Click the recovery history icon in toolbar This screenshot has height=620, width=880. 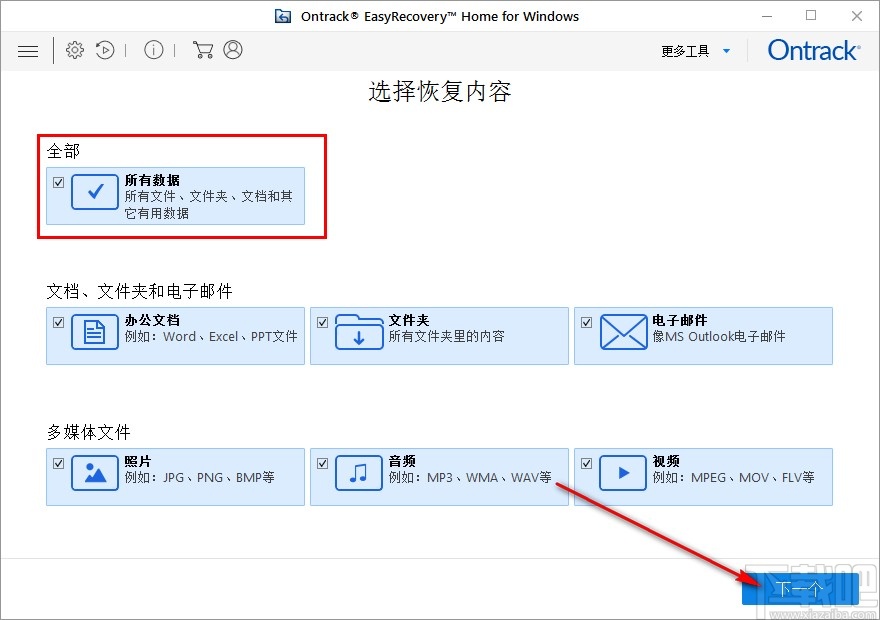pyautogui.click(x=105, y=50)
